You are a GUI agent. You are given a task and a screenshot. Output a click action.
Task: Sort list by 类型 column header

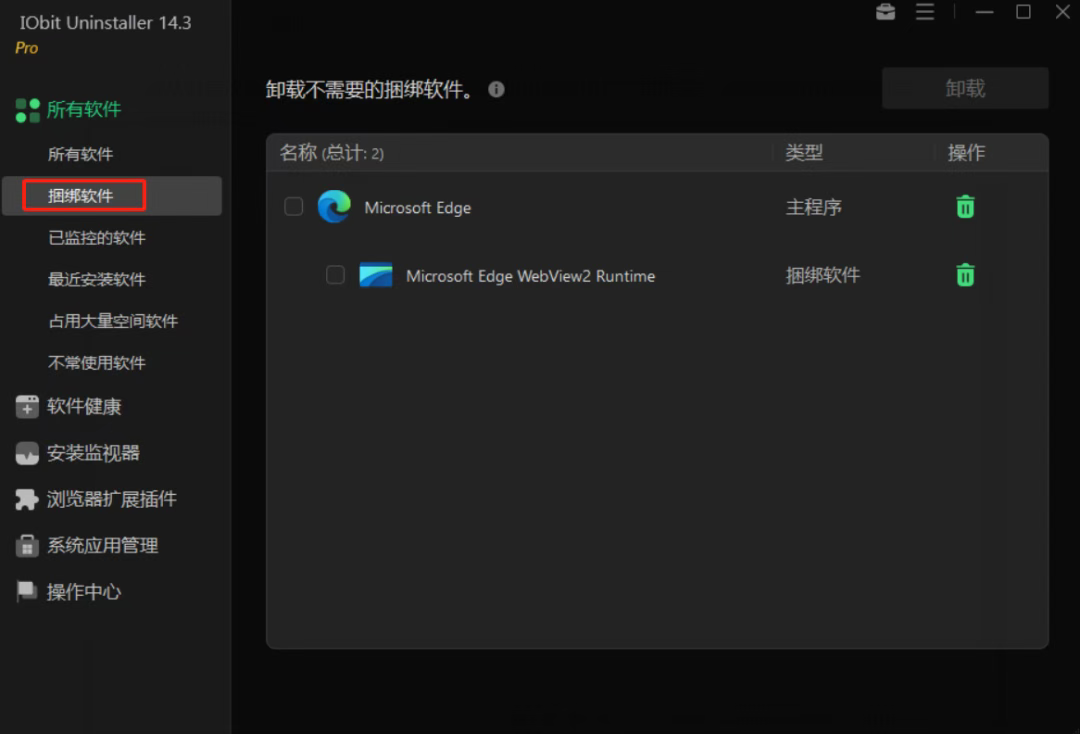click(x=804, y=153)
